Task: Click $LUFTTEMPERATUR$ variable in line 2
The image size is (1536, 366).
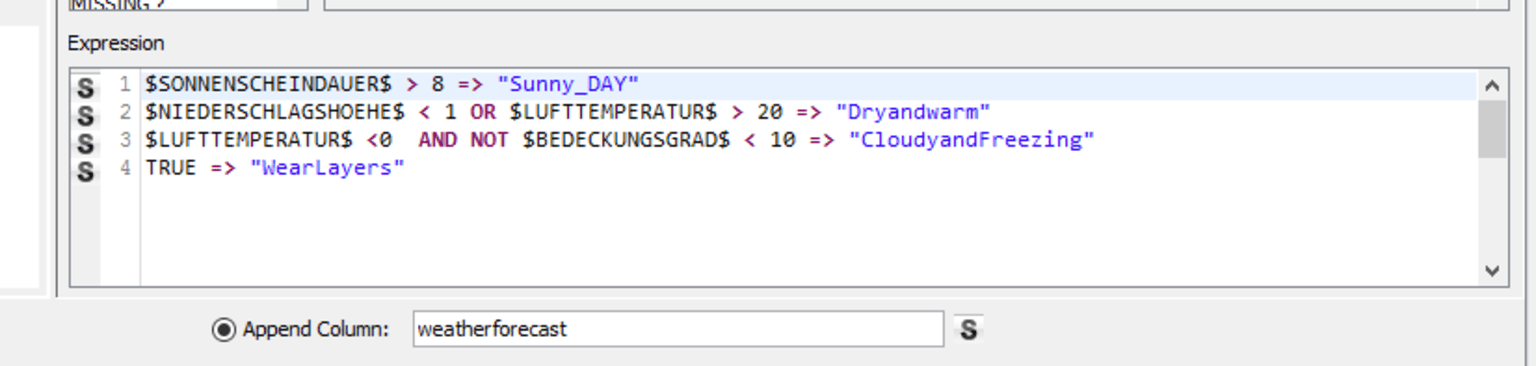Action: [613, 112]
